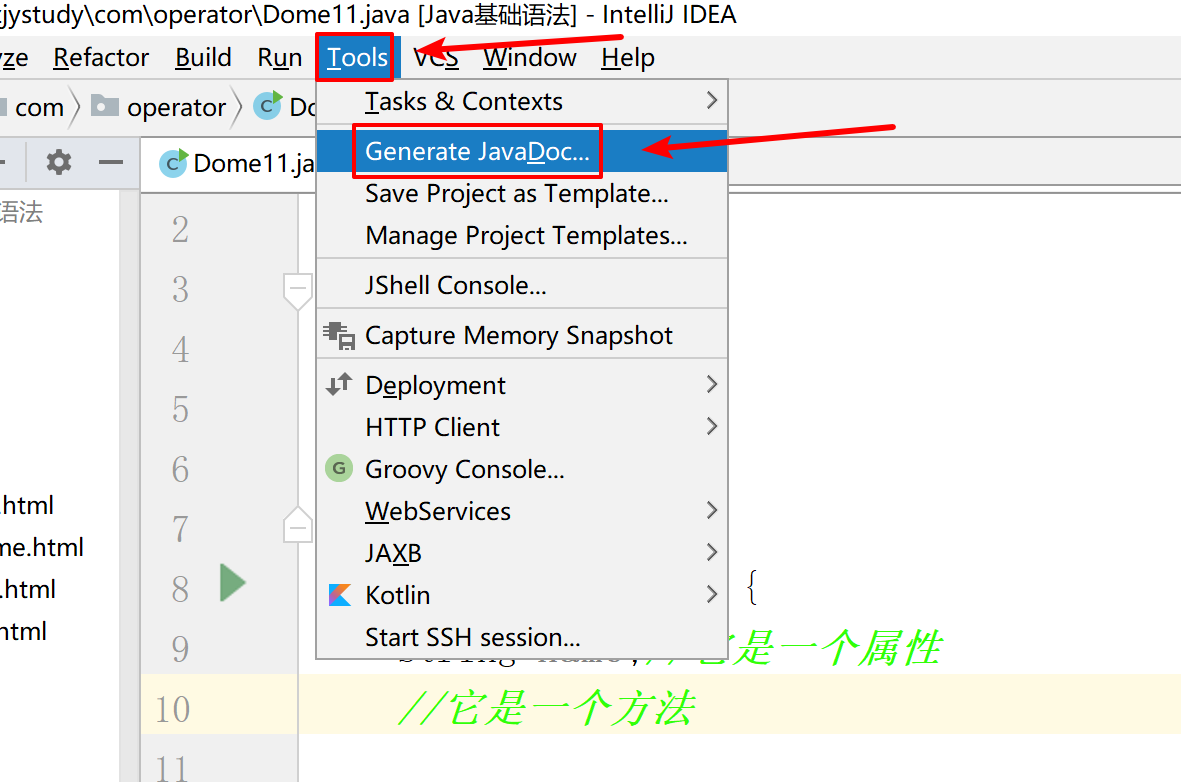The image size is (1181, 782).
Task: Click line number 5 in gutter
Action: tap(180, 409)
